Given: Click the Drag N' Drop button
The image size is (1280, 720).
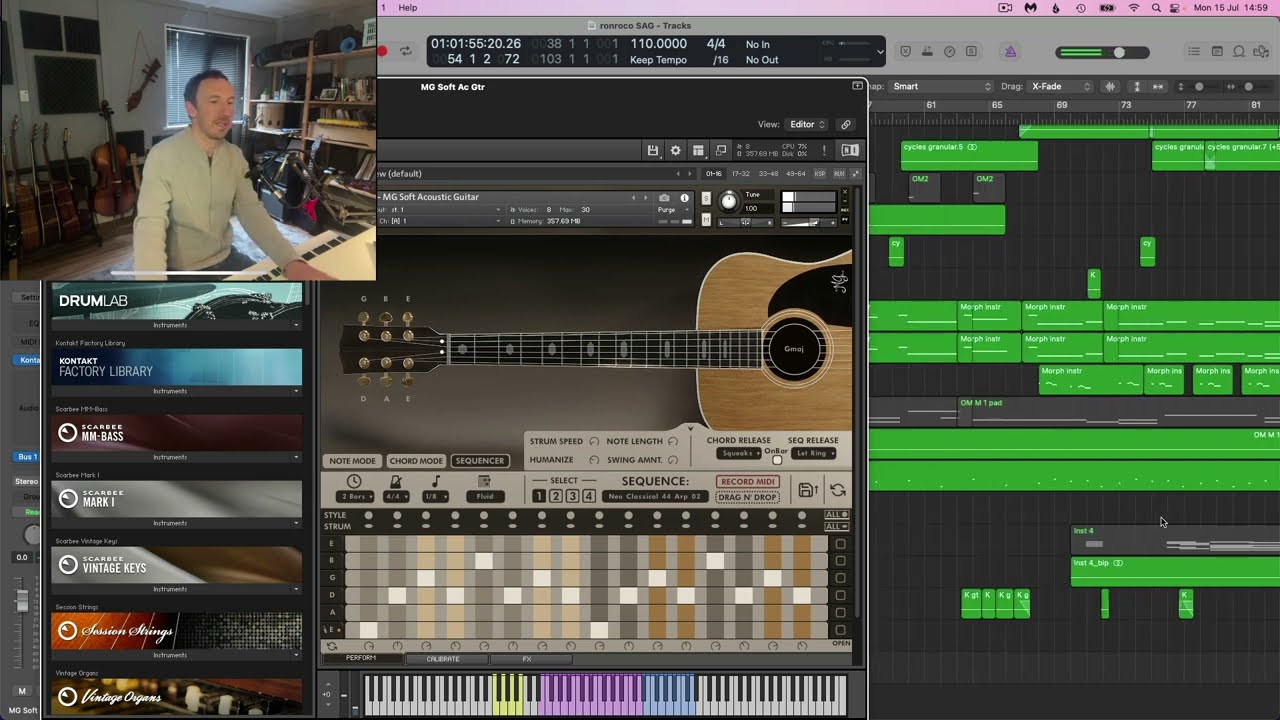Looking at the screenshot, I should click(747, 497).
